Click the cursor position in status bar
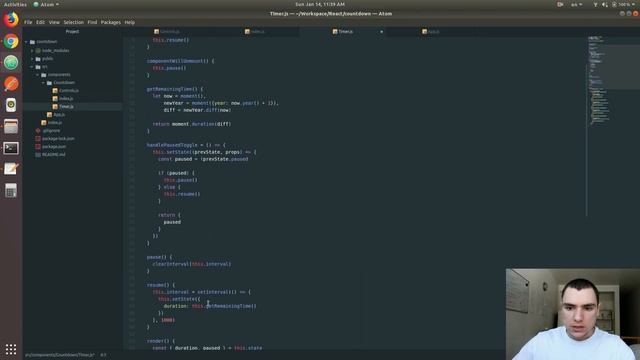640x360 pixels. pyautogui.click(x=103, y=355)
